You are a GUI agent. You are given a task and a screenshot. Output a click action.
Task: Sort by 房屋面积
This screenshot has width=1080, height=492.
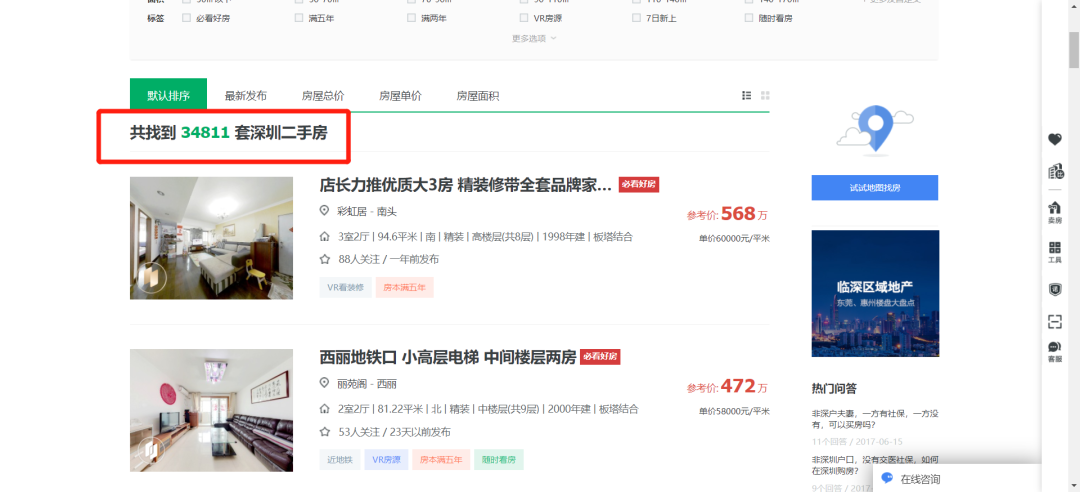[477, 96]
